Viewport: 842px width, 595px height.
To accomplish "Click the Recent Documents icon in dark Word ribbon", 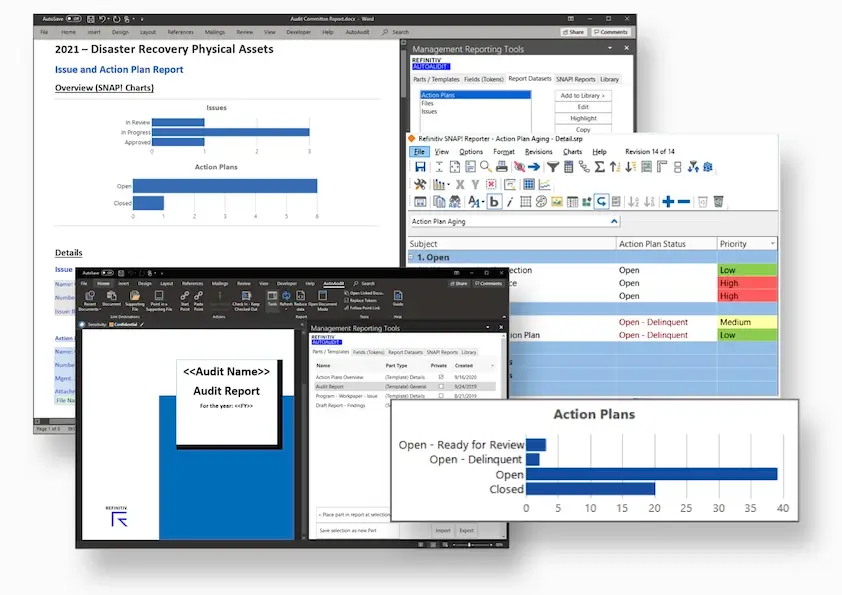I will 90,296.
